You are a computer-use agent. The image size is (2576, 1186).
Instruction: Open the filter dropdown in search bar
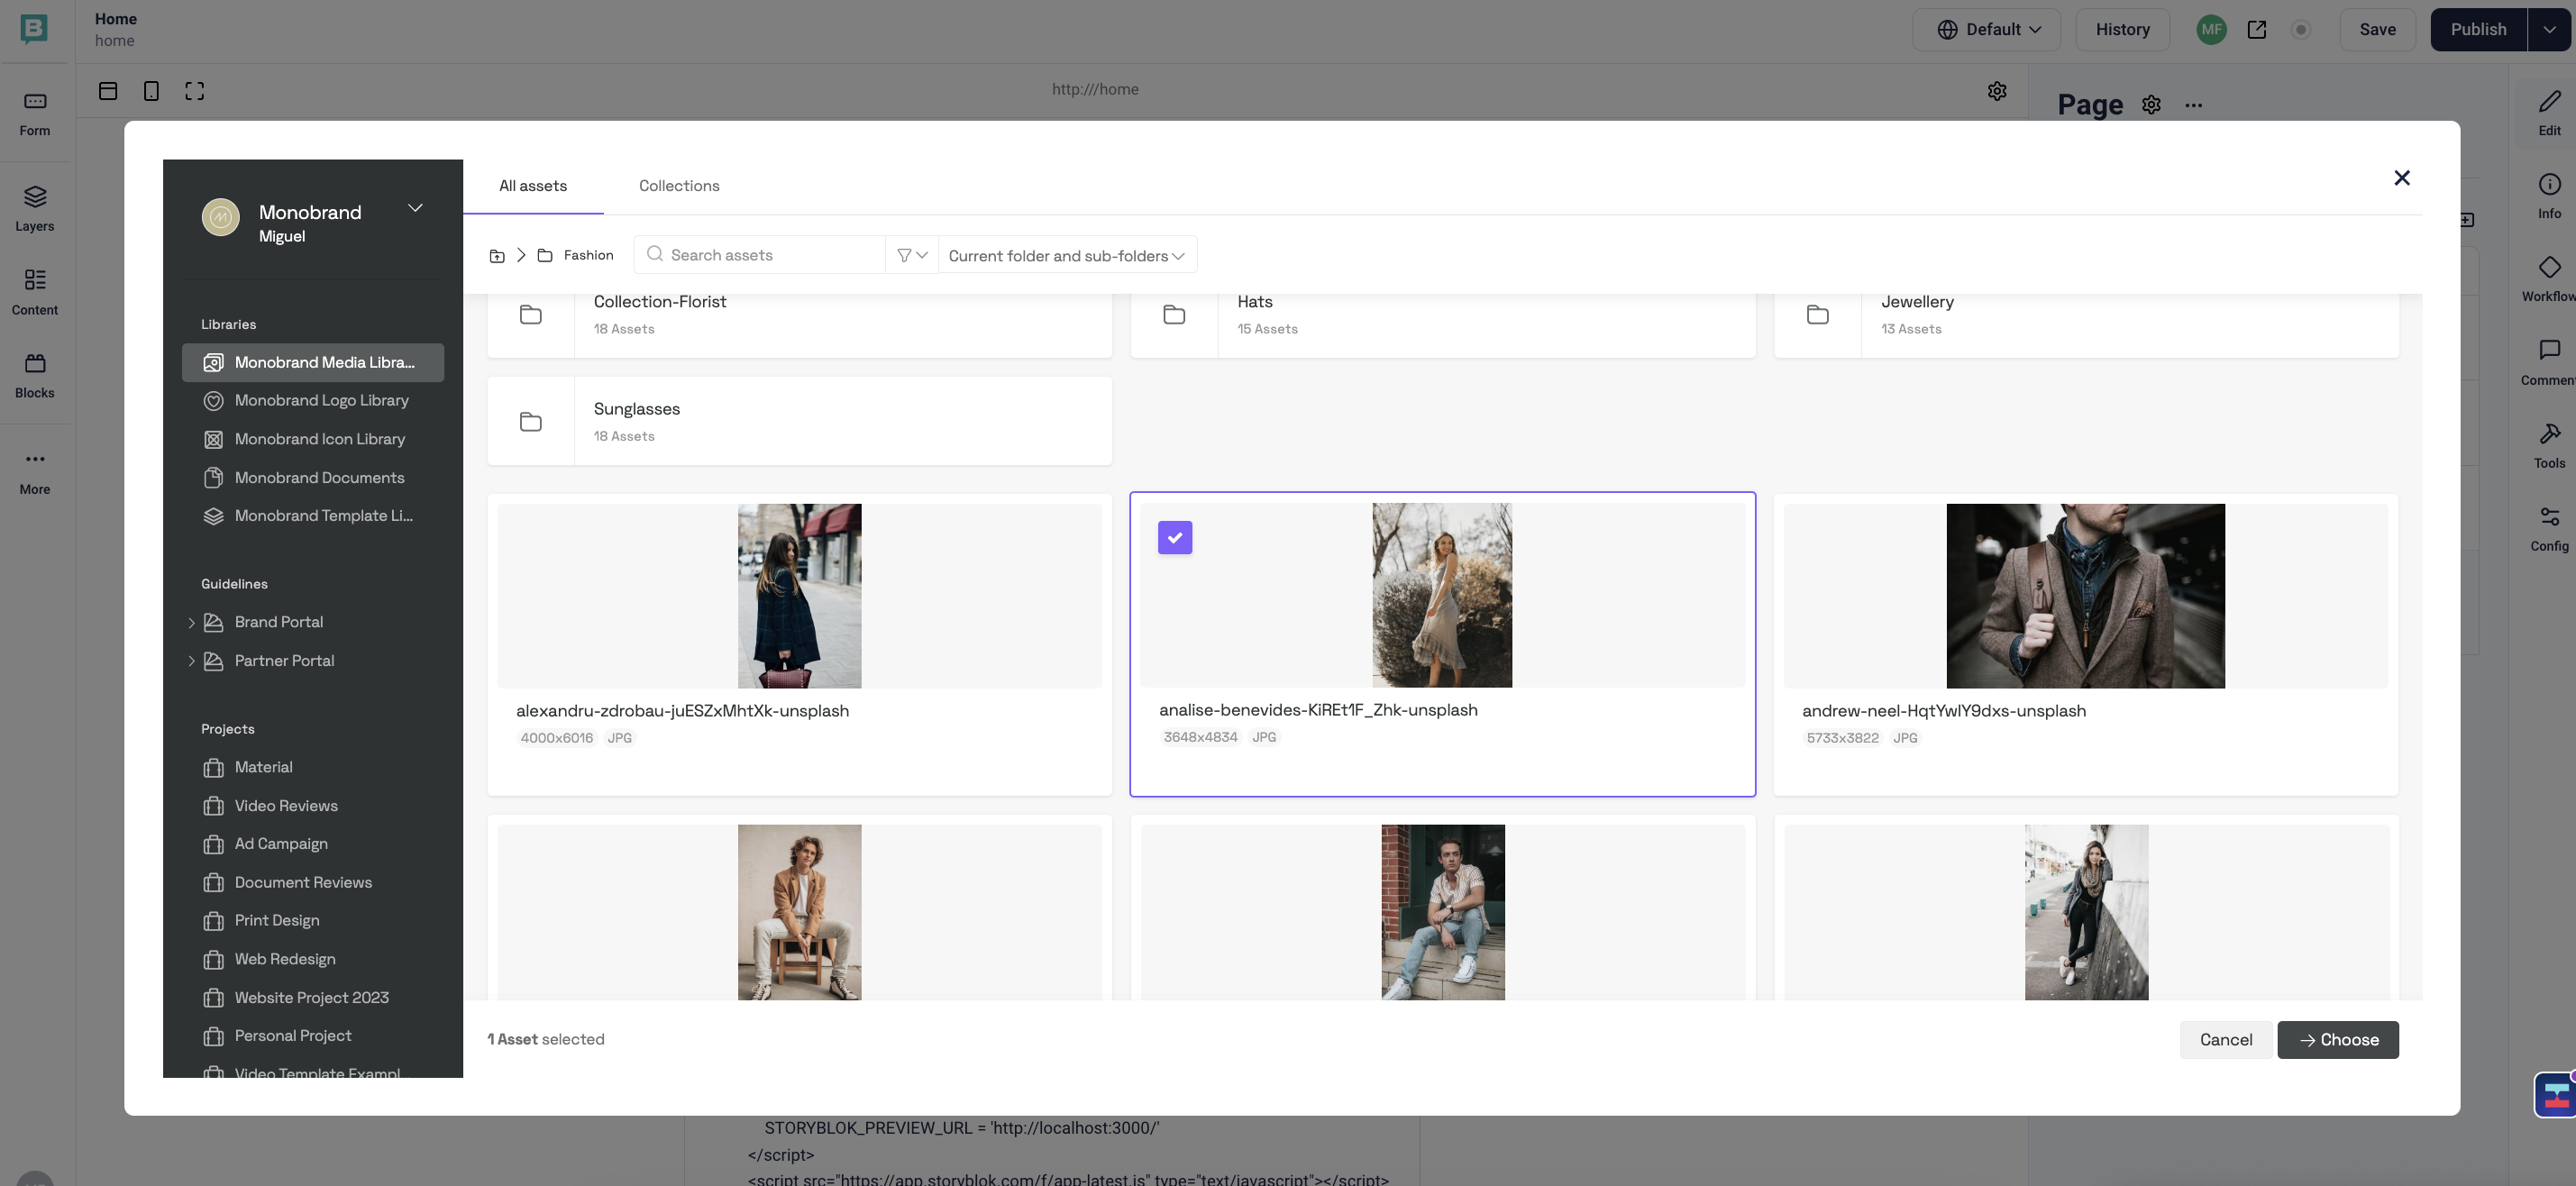click(x=912, y=256)
